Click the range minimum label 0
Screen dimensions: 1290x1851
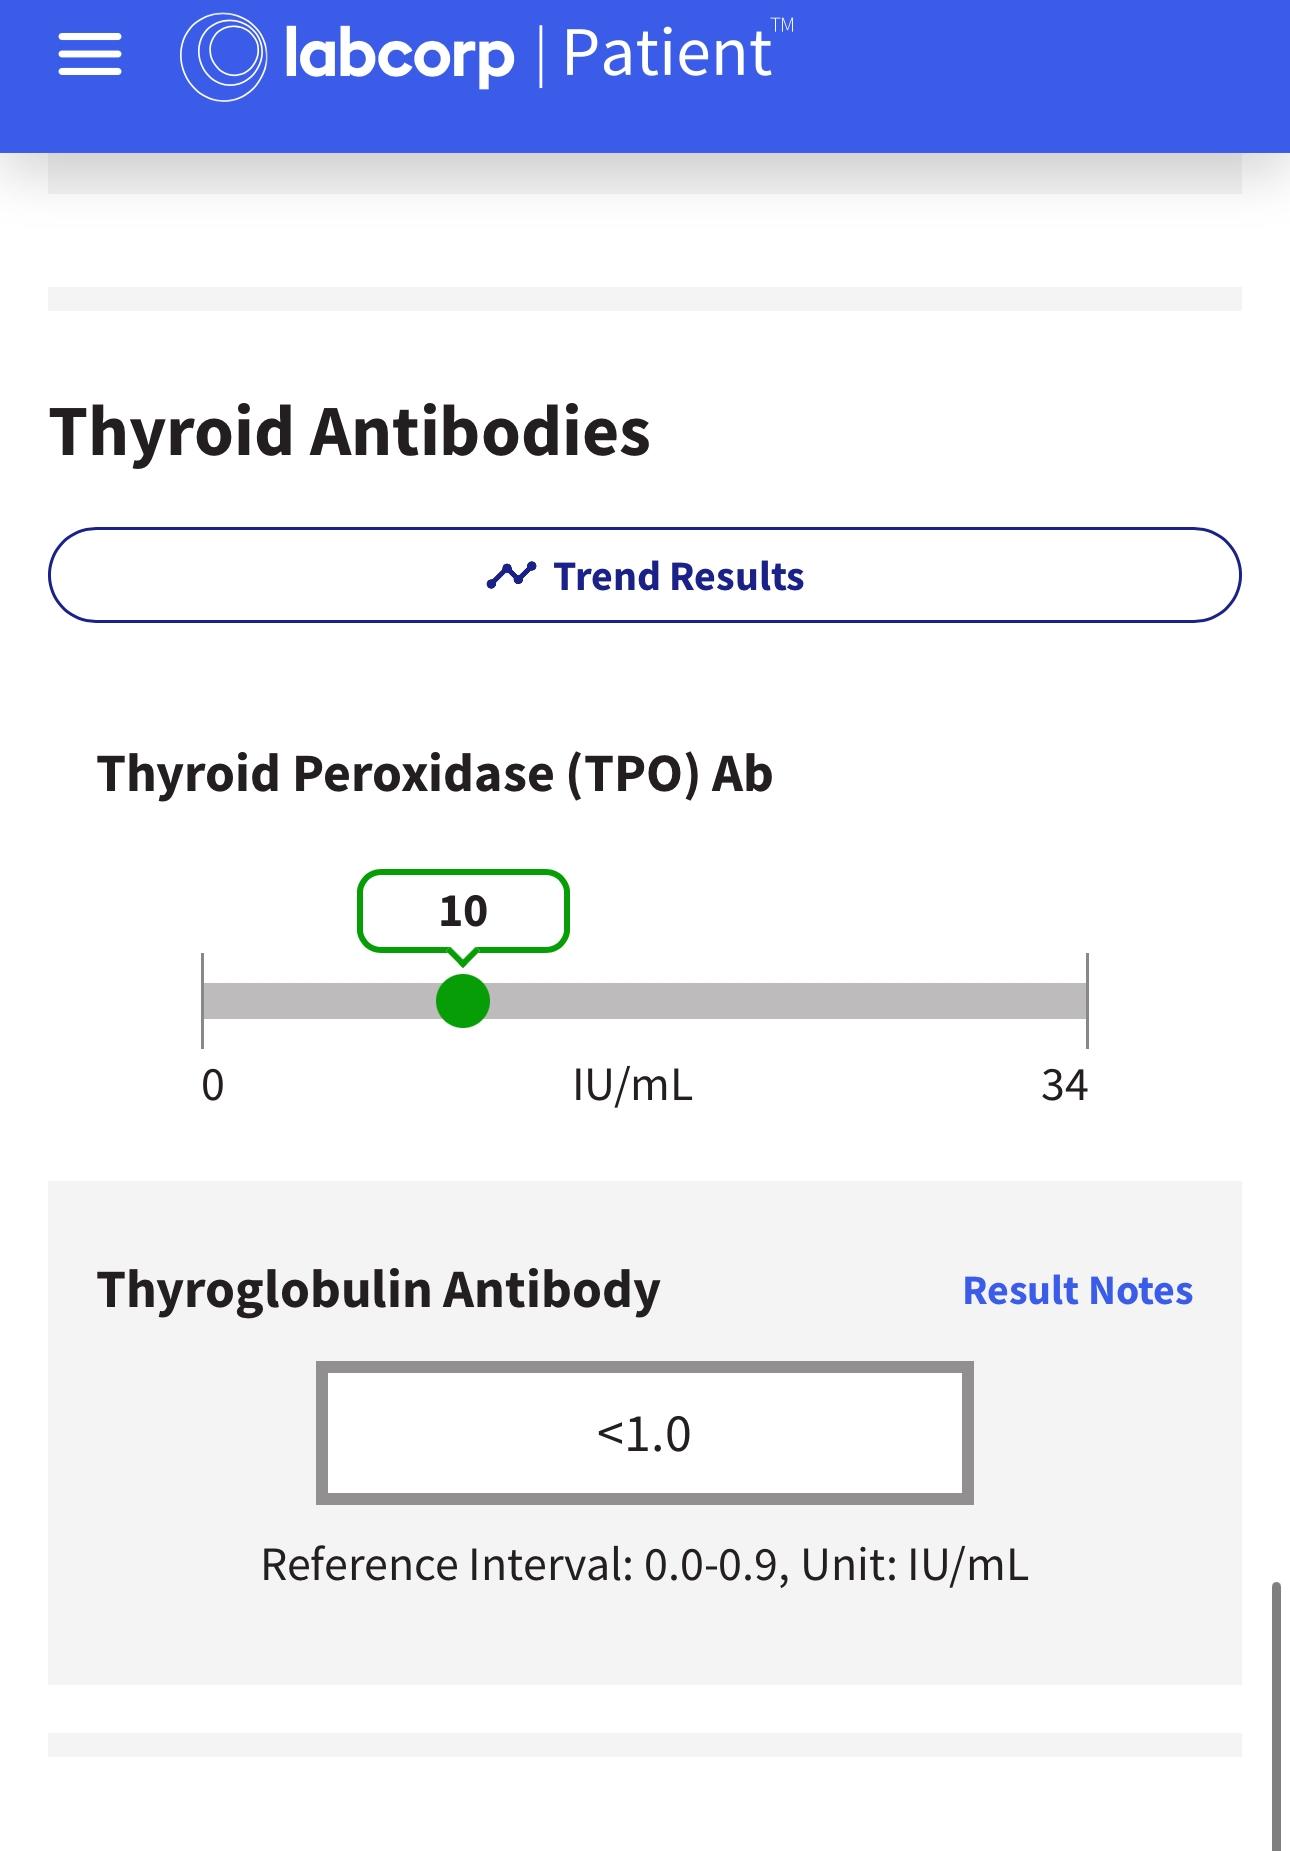213,1085
